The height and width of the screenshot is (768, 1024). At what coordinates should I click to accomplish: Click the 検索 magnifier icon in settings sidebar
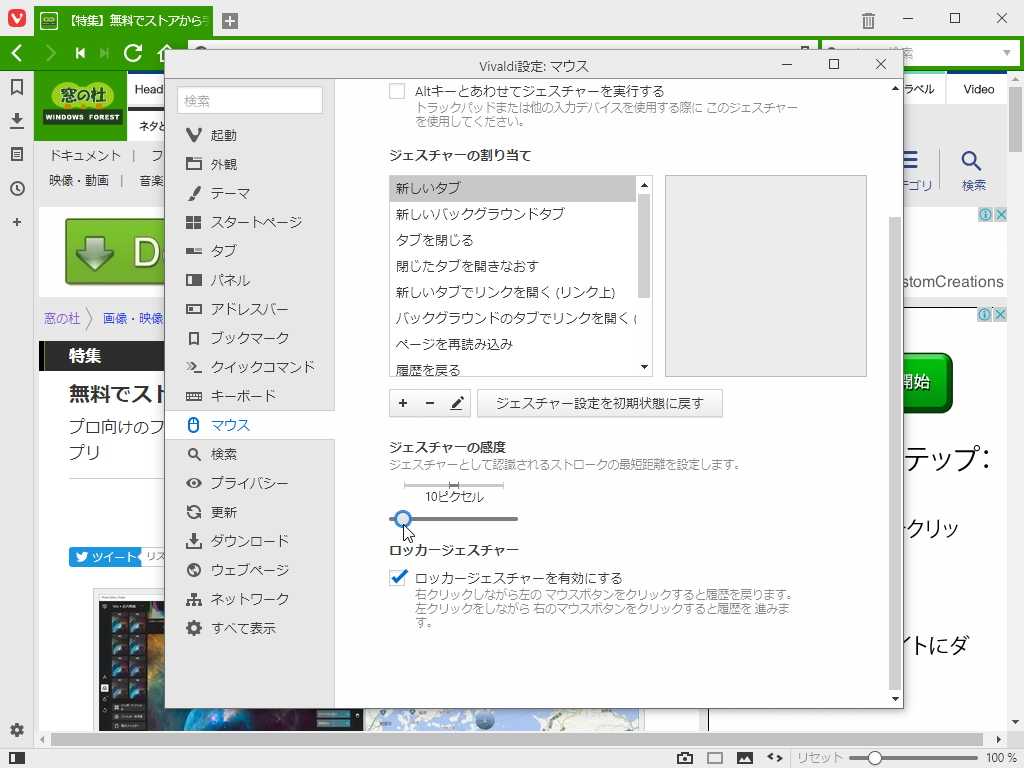pyautogui.click(x=194, y=454)
